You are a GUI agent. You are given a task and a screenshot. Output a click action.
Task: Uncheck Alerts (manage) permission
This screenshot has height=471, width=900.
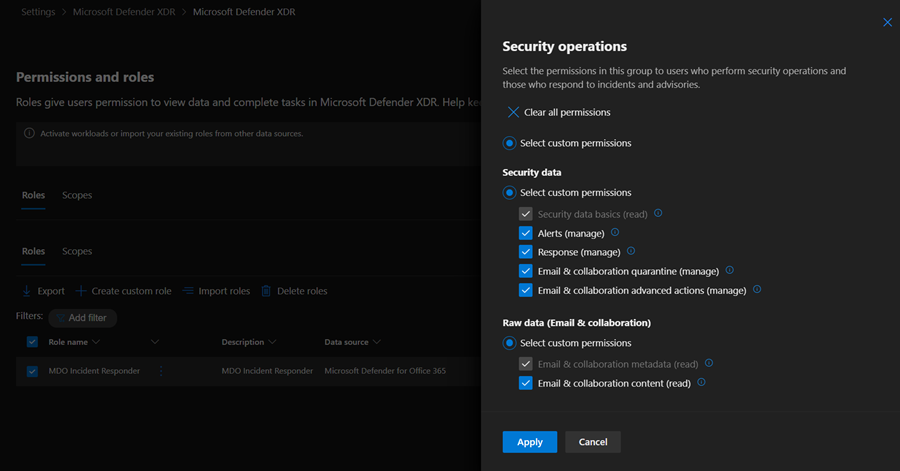(526, 233)
